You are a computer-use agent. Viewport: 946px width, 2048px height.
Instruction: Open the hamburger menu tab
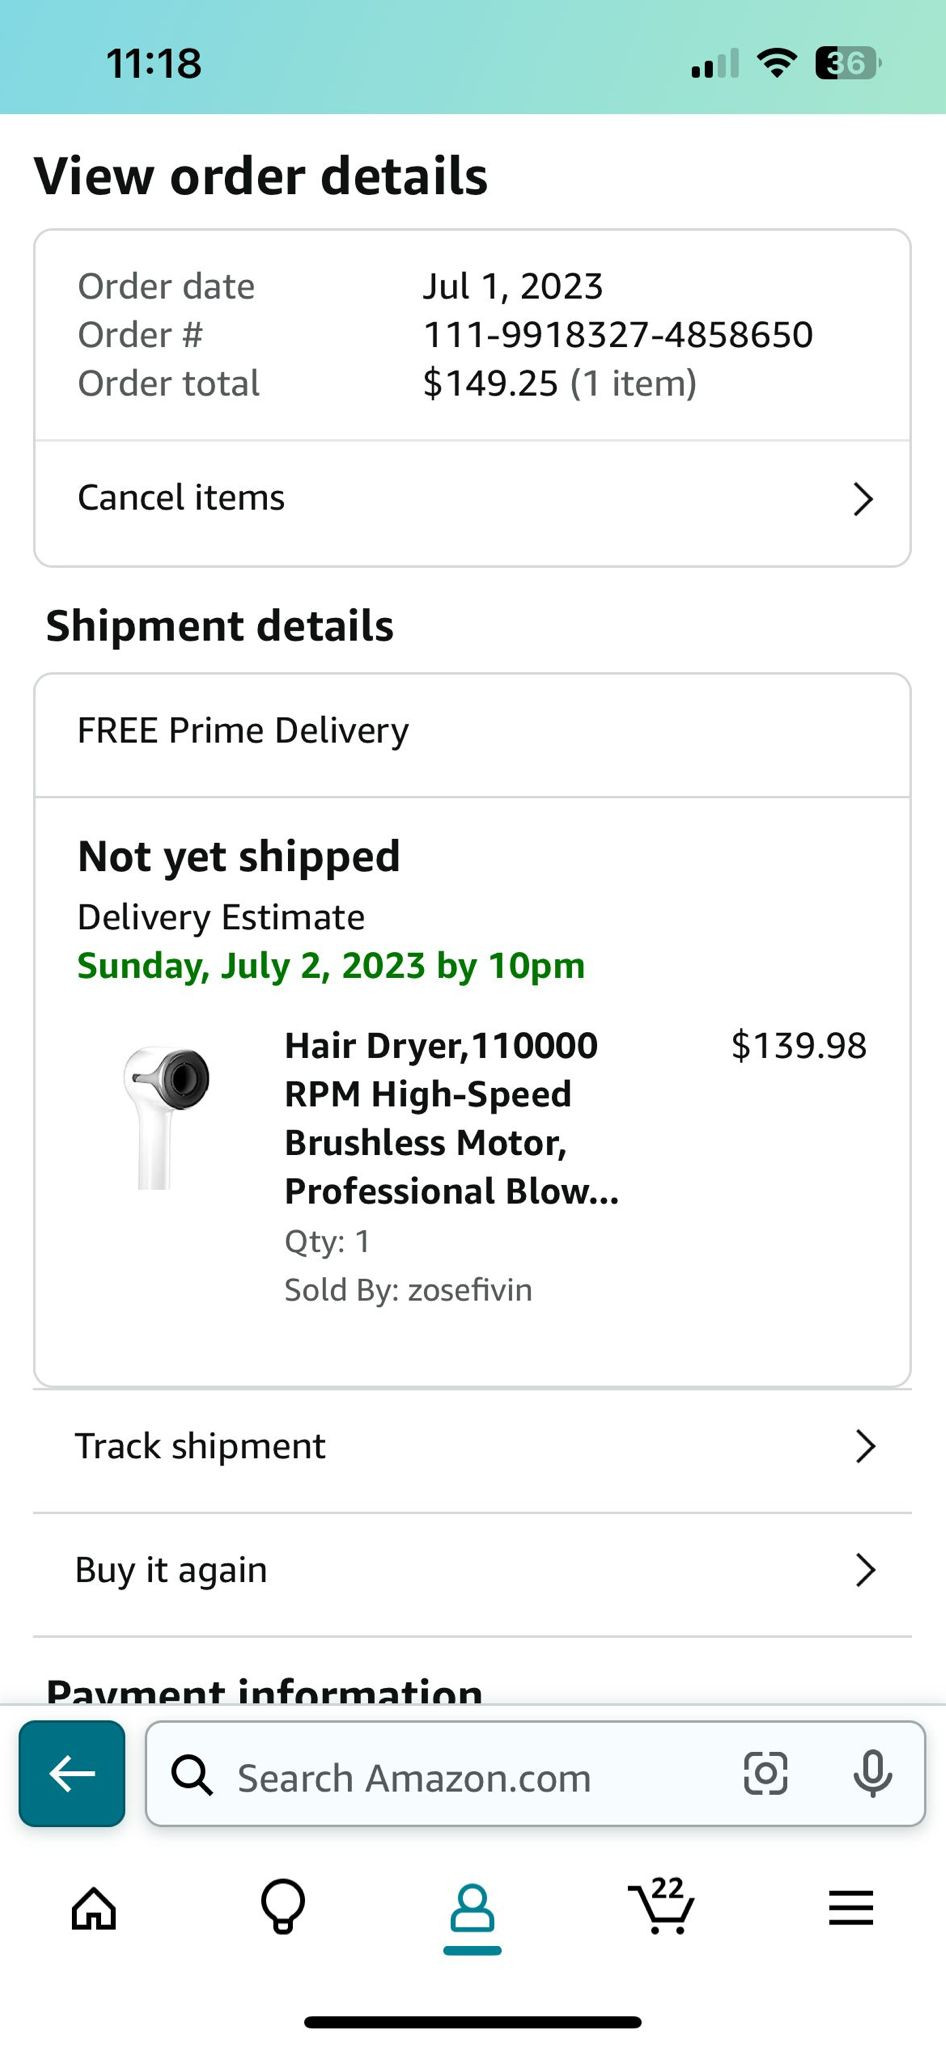tap(851, 1908)
